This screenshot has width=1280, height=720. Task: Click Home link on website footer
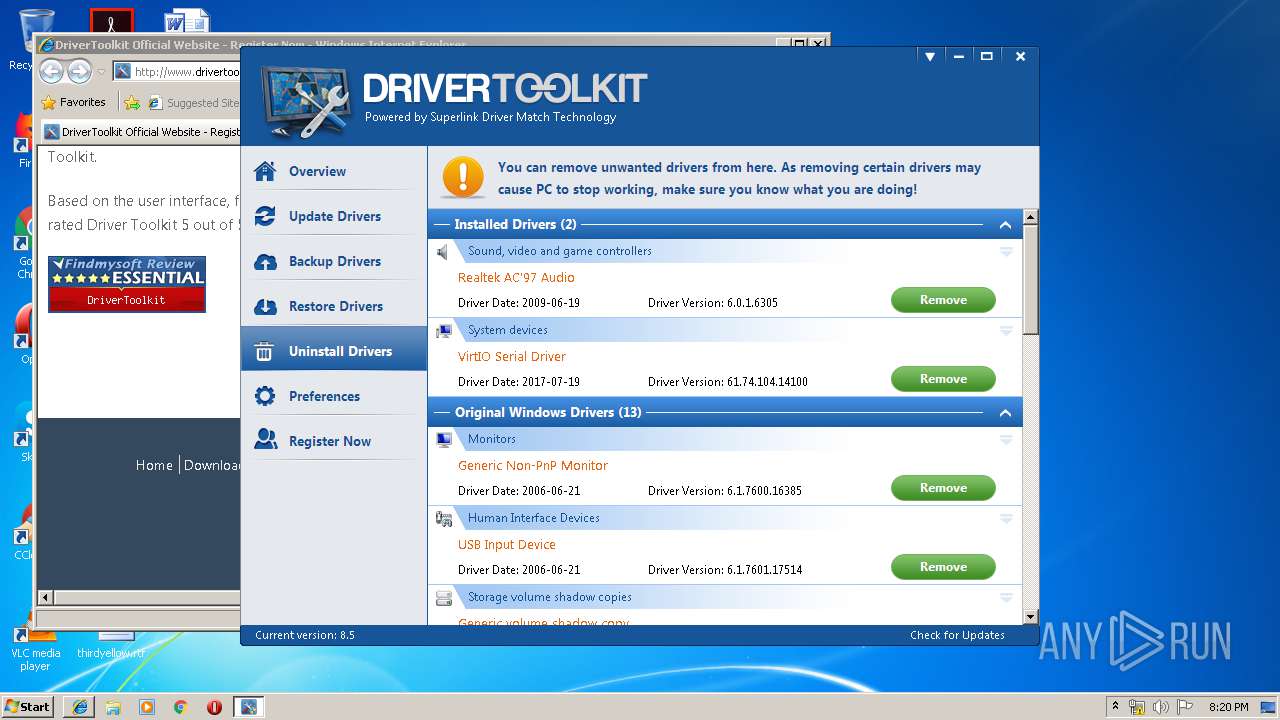(x=154, y=465)
